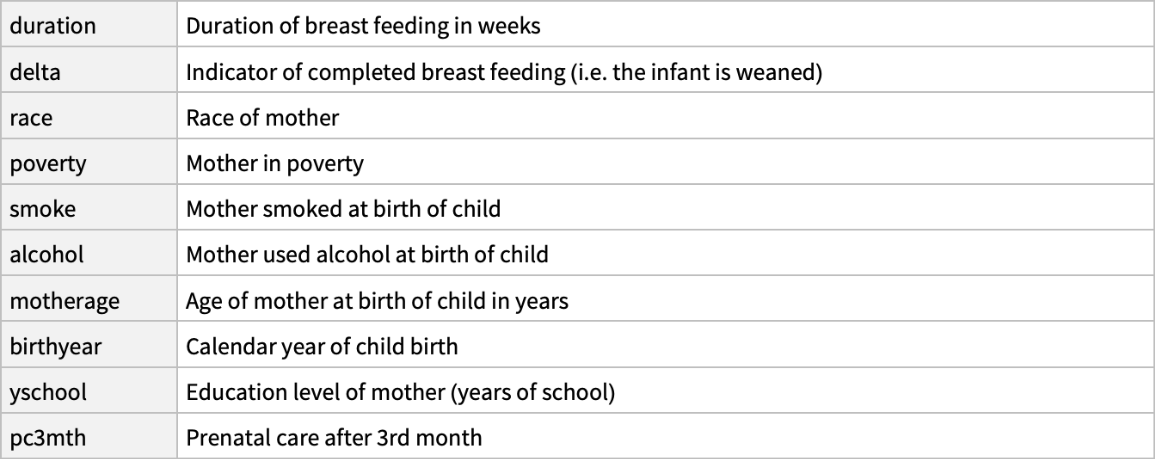The height and width of the screenshot is (460, 1156).
Task: Click the 'smoke' variable name cell
Action: tap(39, 209)
